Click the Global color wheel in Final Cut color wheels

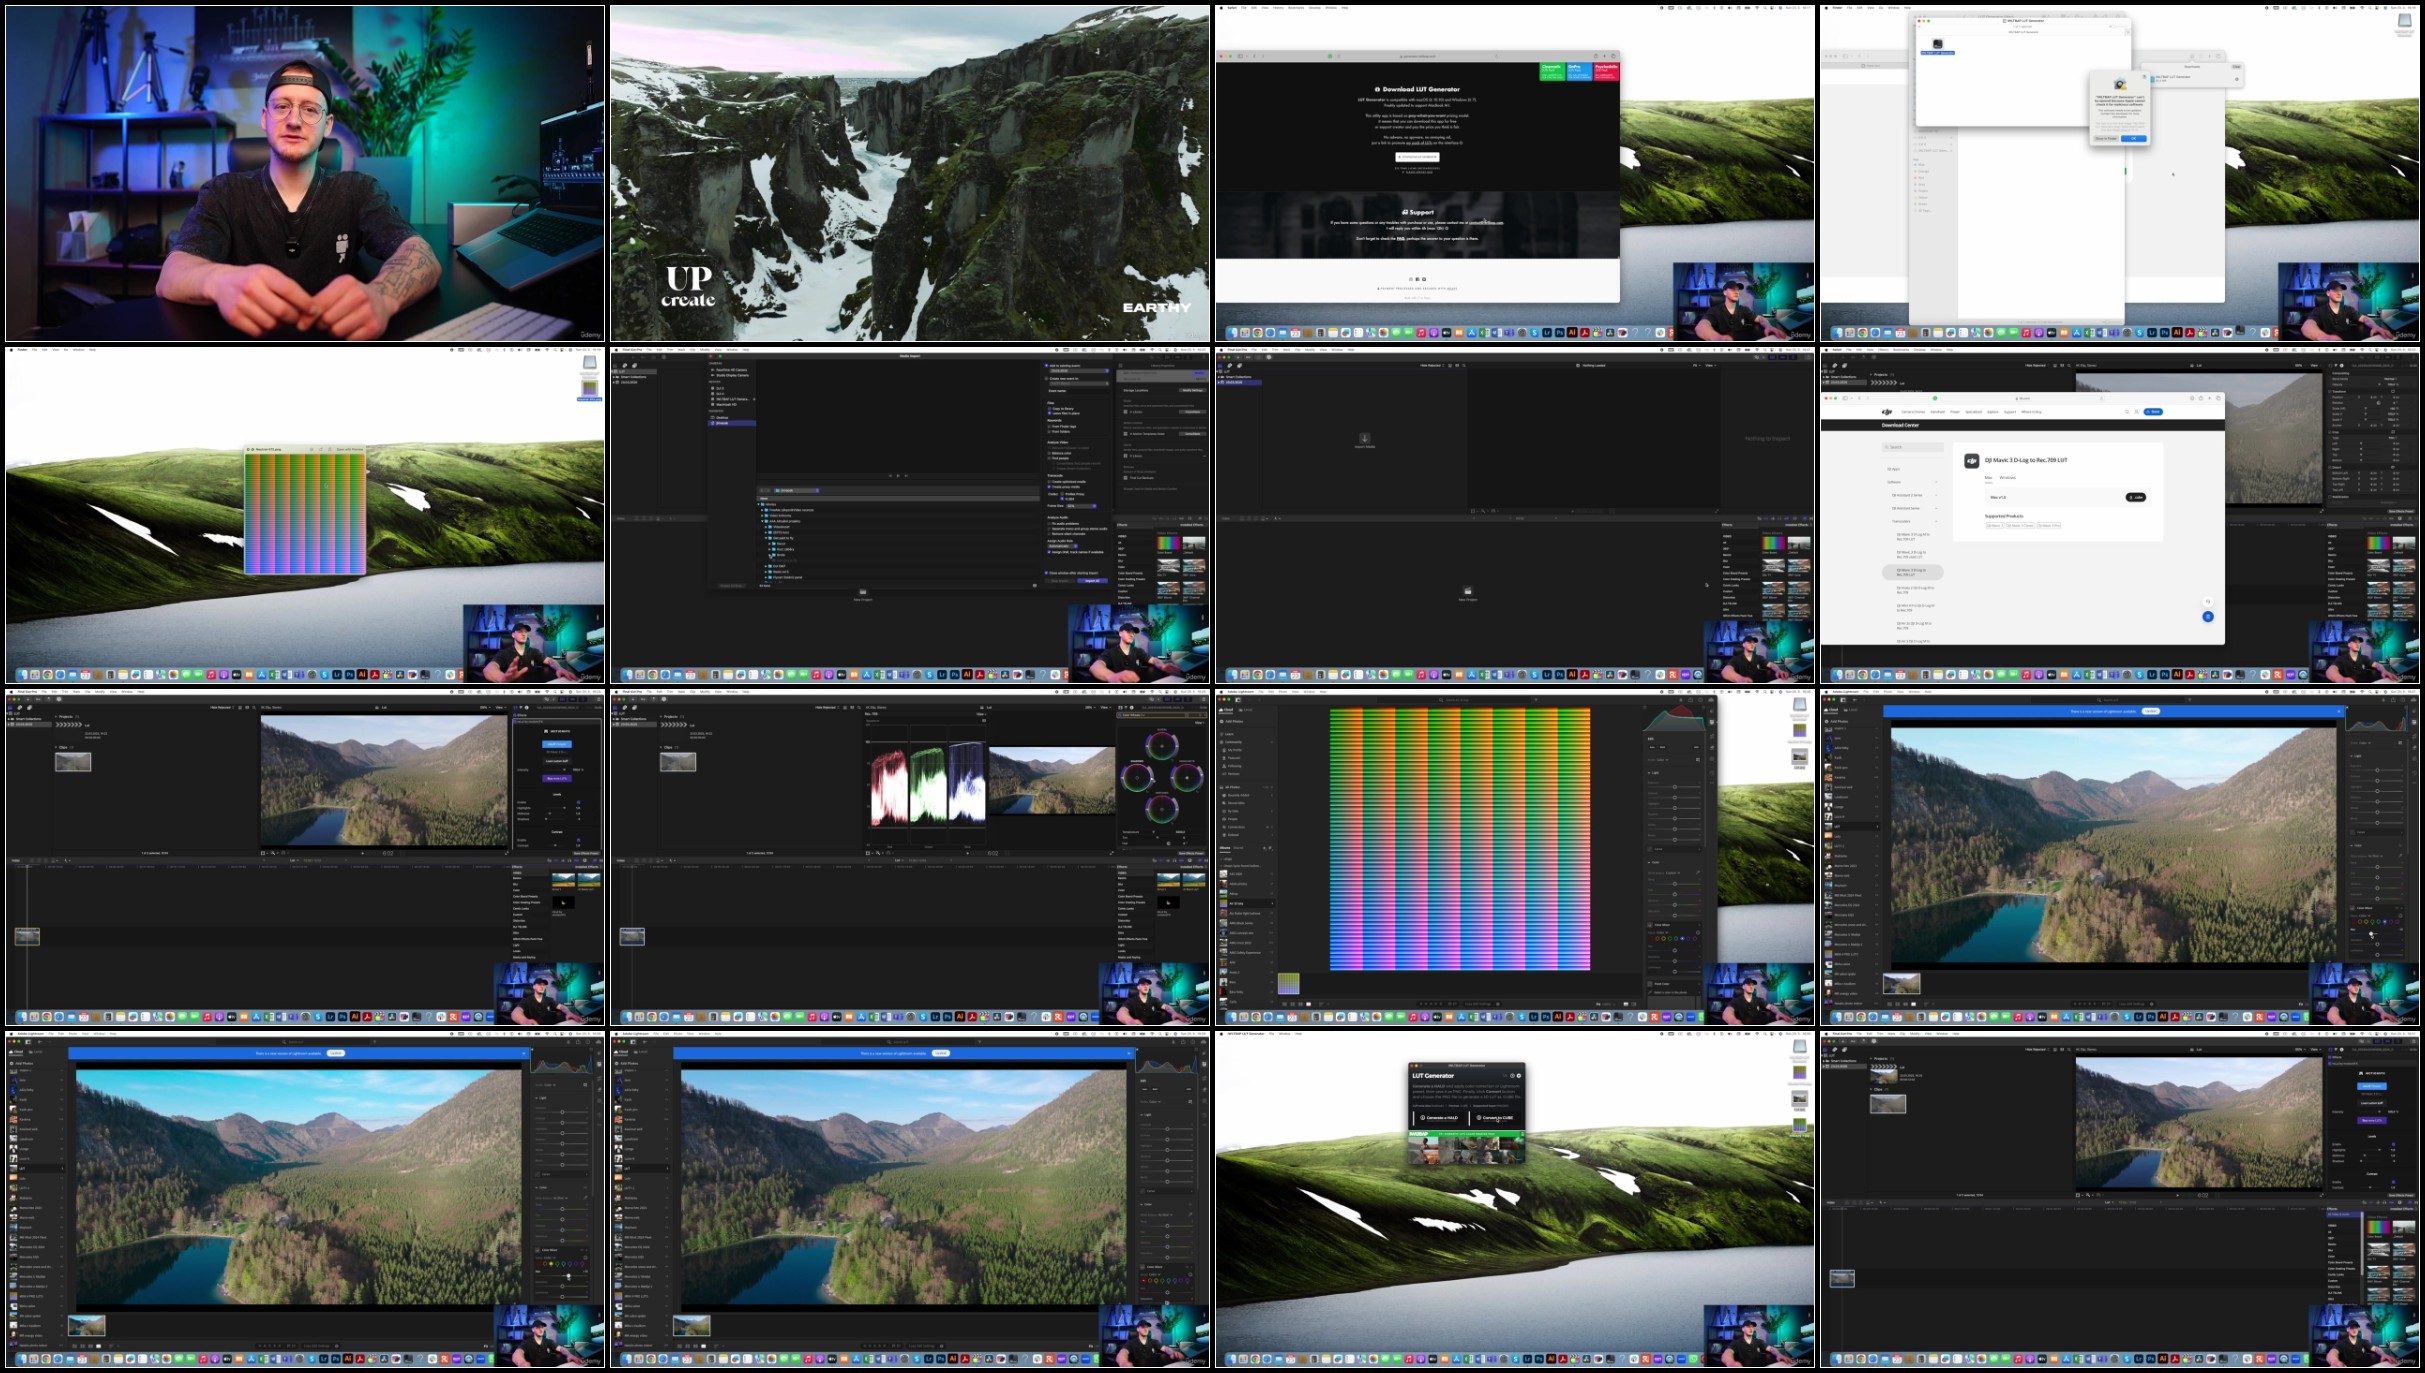coord(1161,745)
